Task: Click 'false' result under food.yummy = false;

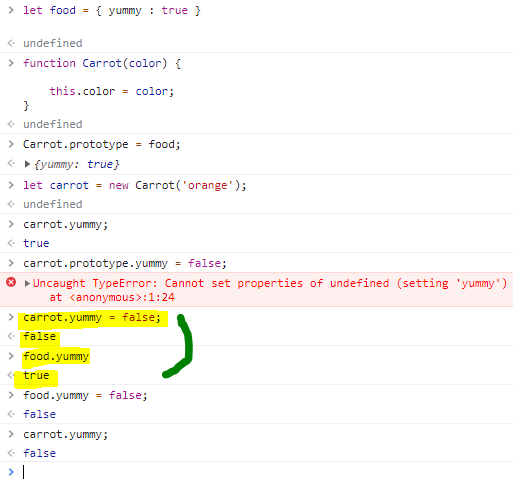Action: click(39, 414)
